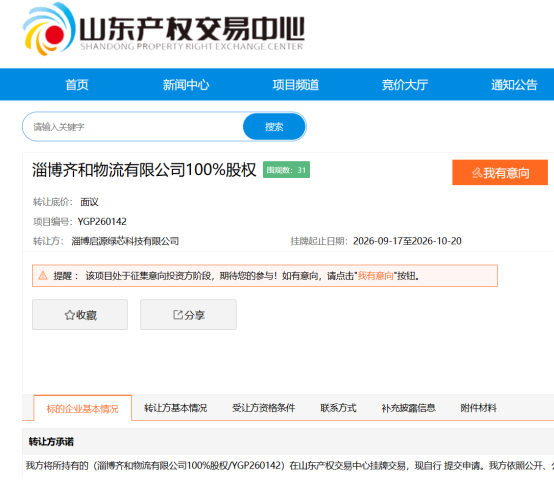Screen dimensions: 554x482
Task: Click the green 围观数 31 badge
Action: [286, 170]
